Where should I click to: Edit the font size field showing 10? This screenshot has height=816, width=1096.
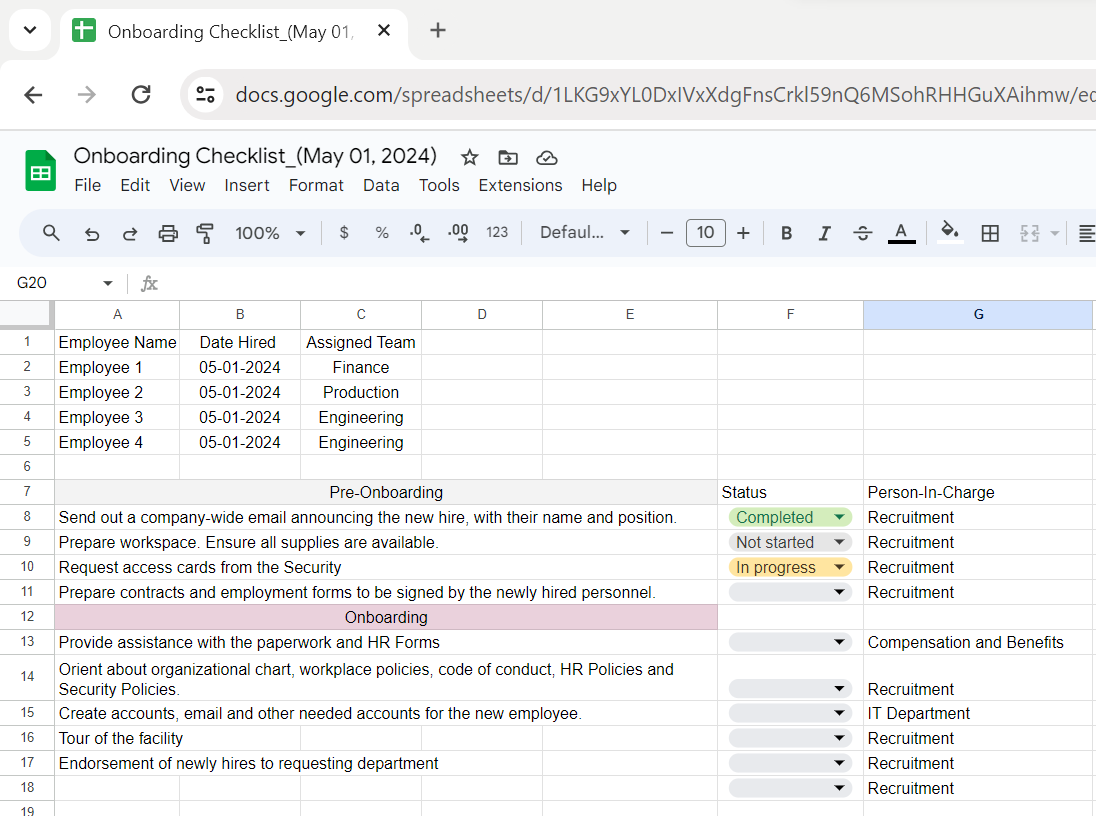pyautogui.click(x=705, y=232)
